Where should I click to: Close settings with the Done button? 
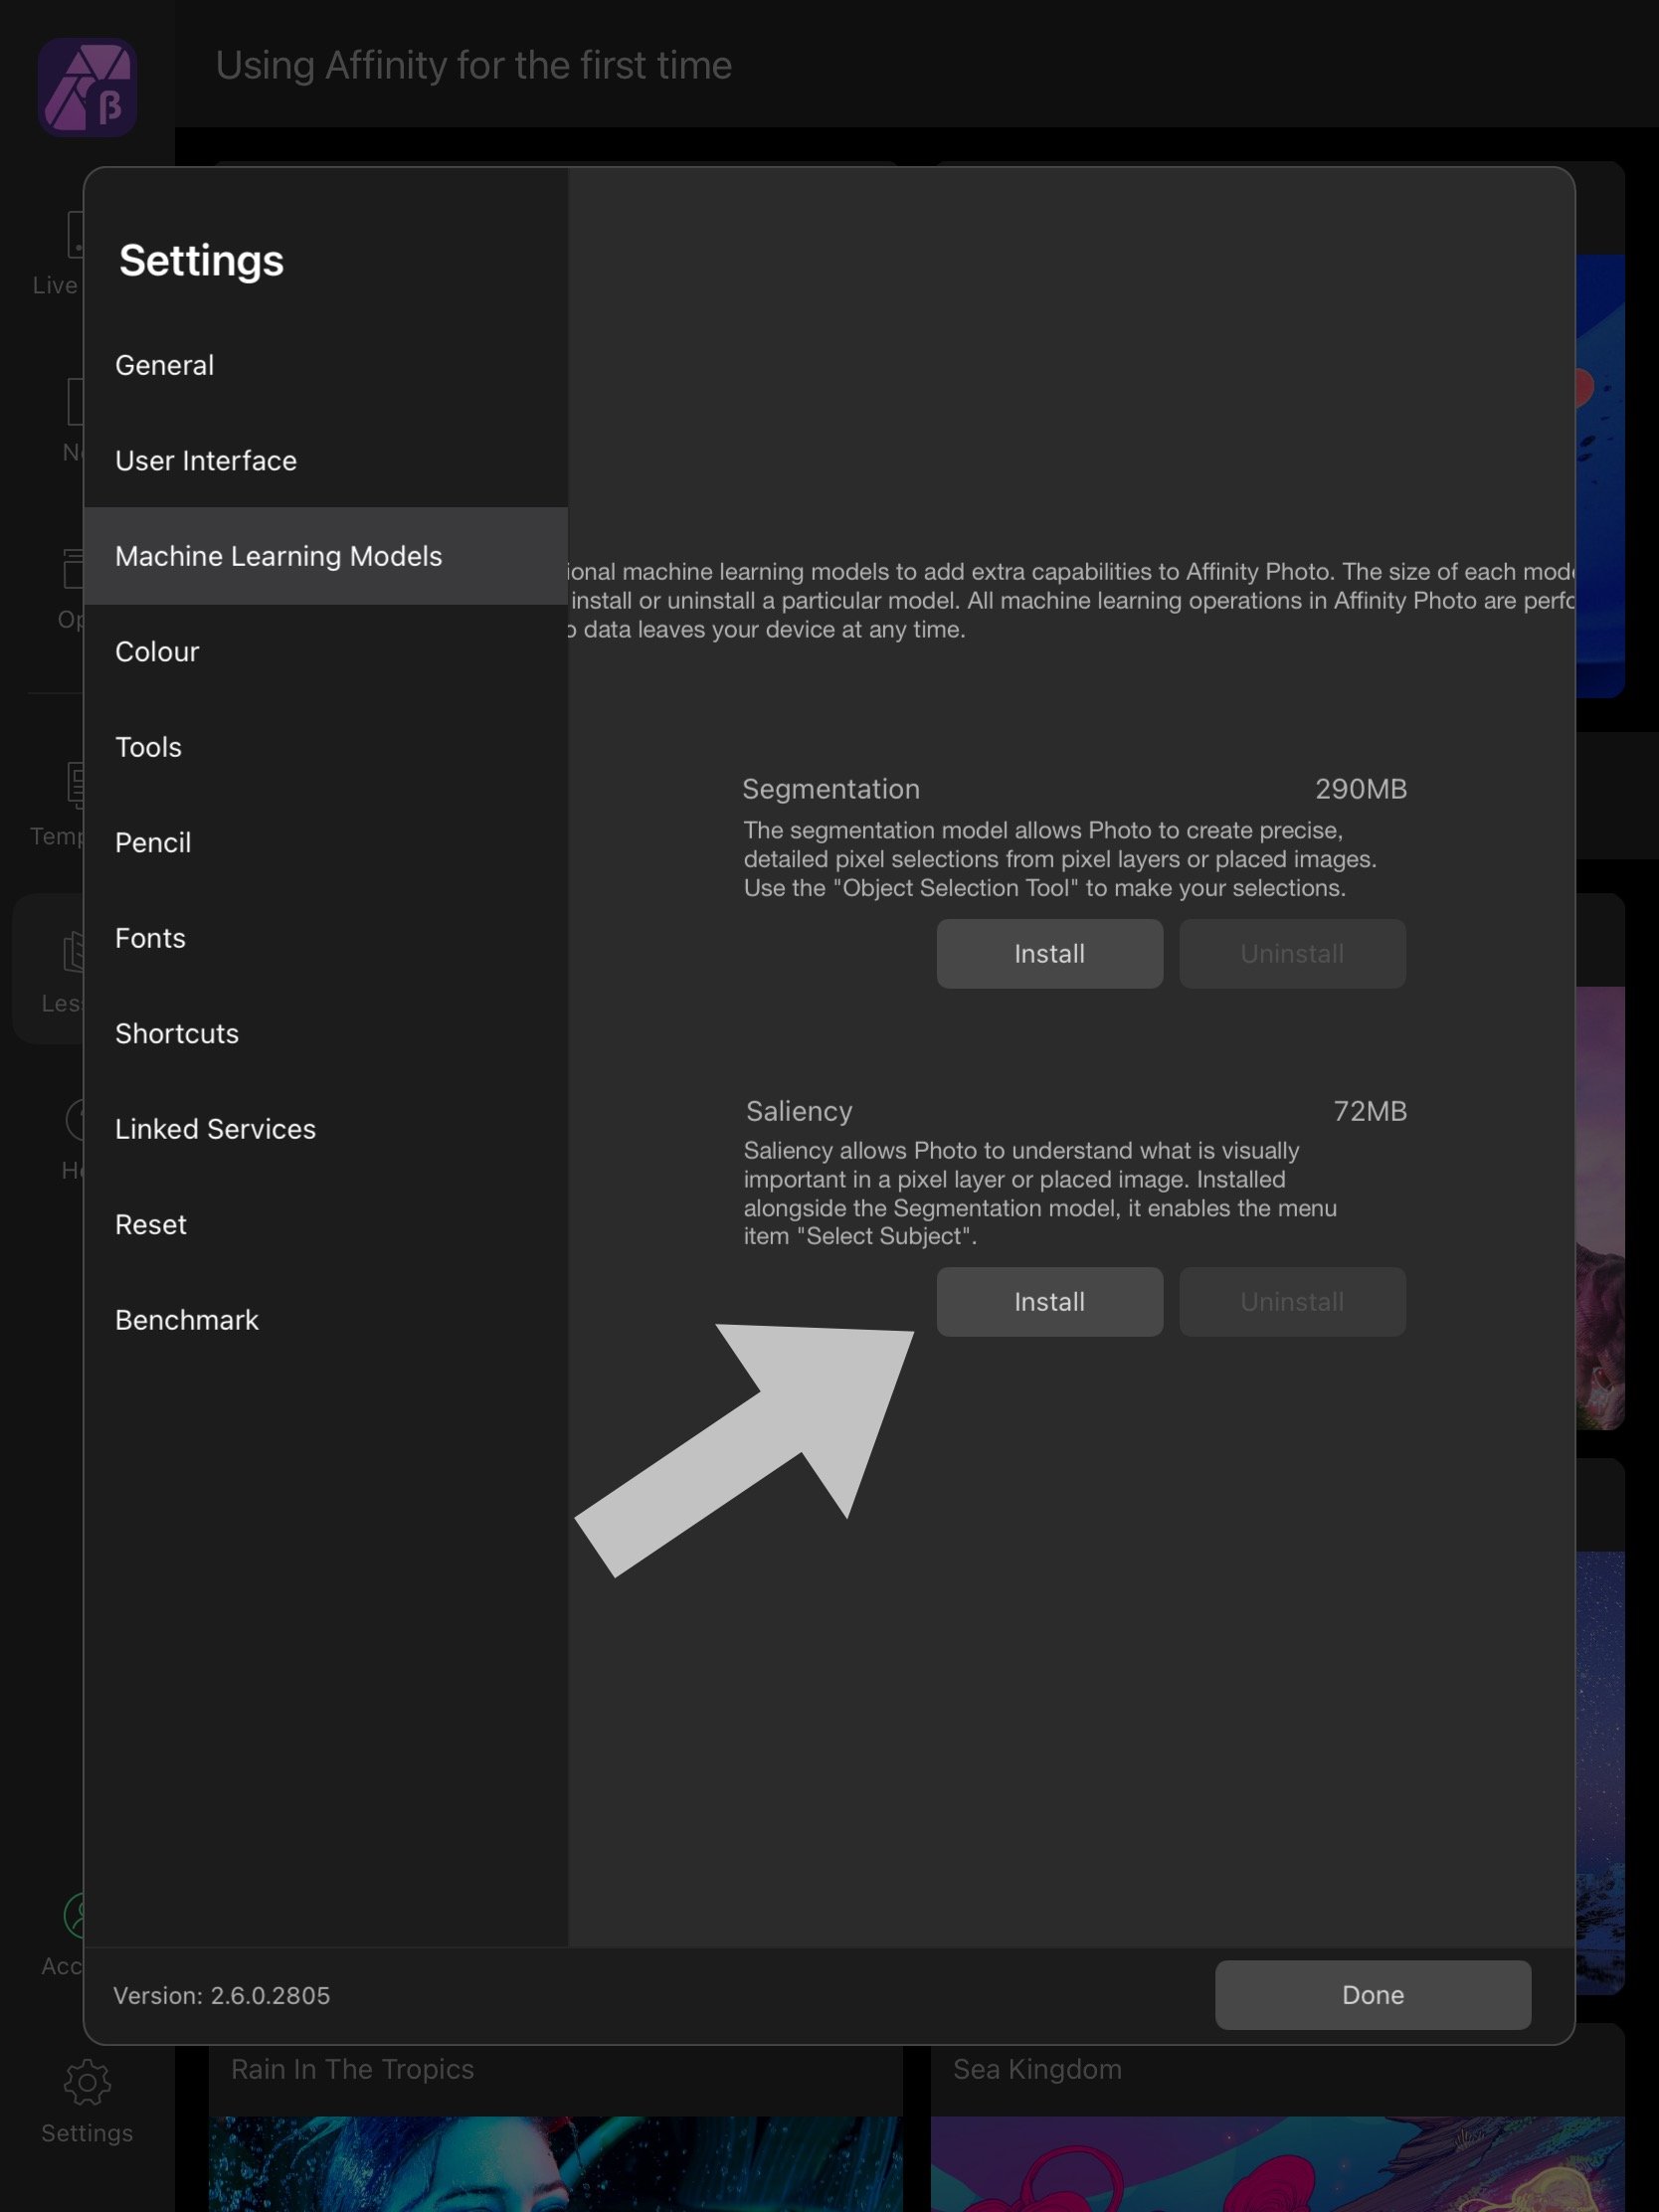pos(1373,1995)
